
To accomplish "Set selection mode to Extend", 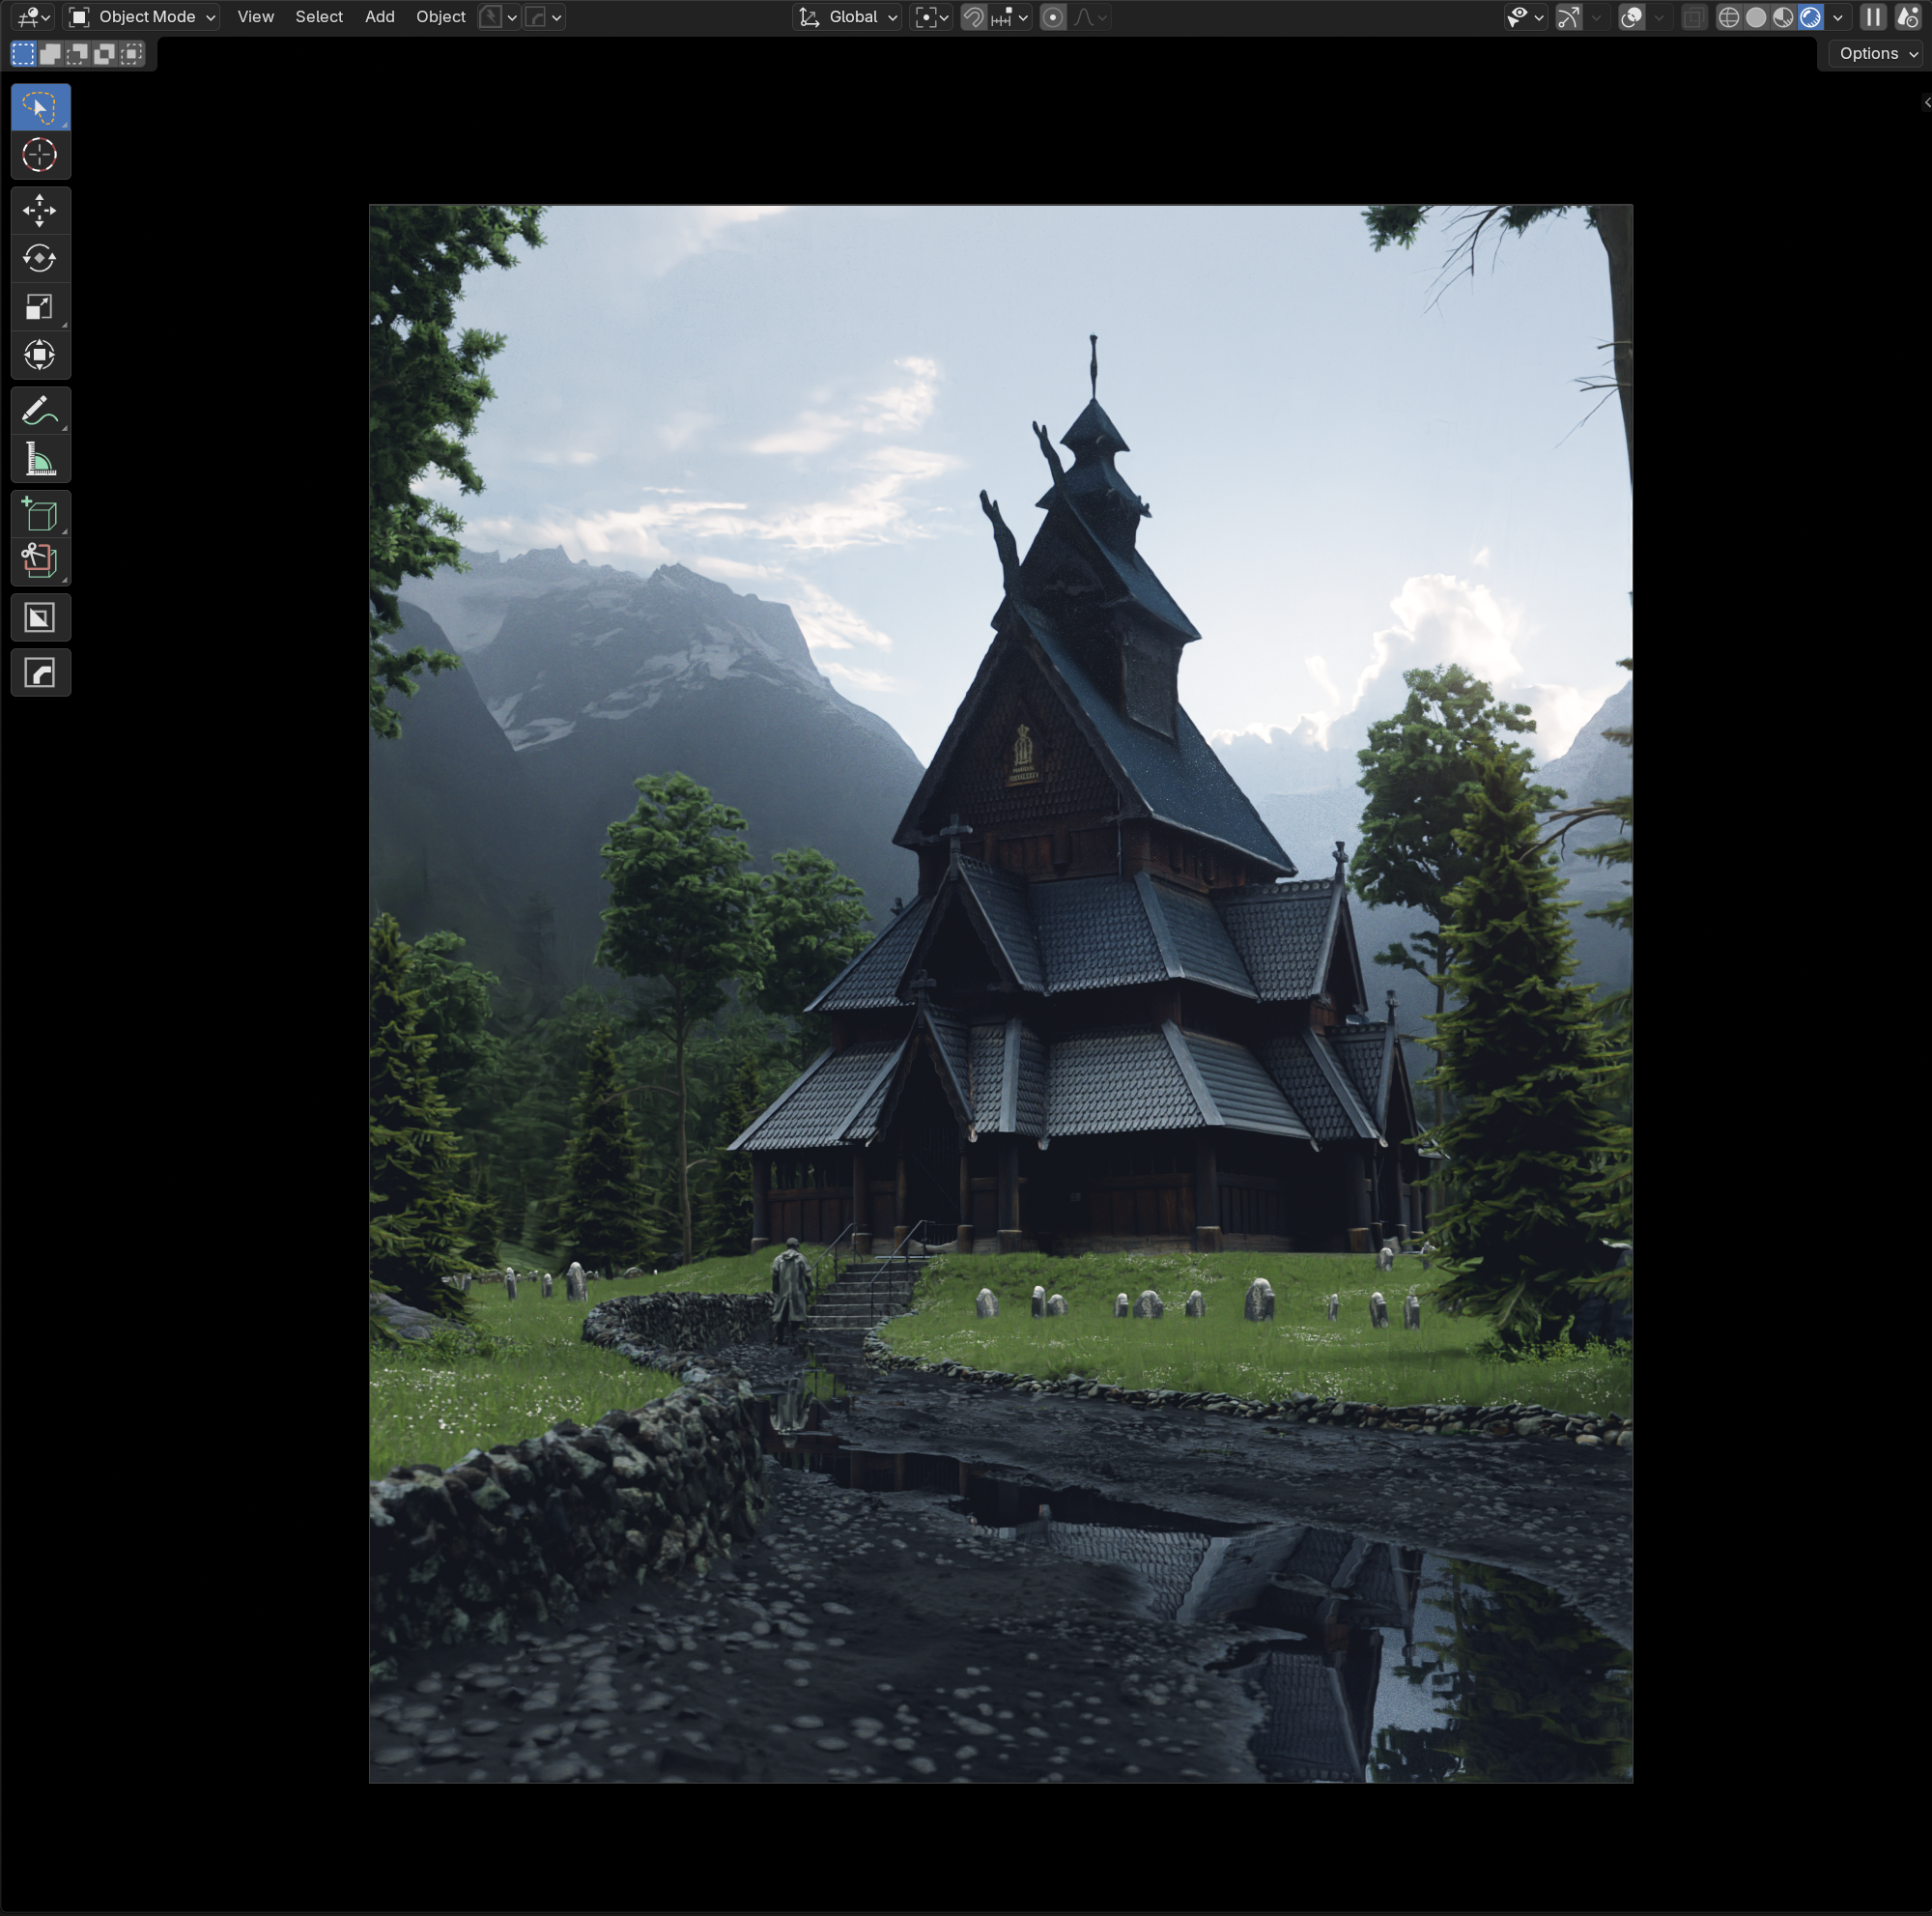I will (x=50, y=54).
